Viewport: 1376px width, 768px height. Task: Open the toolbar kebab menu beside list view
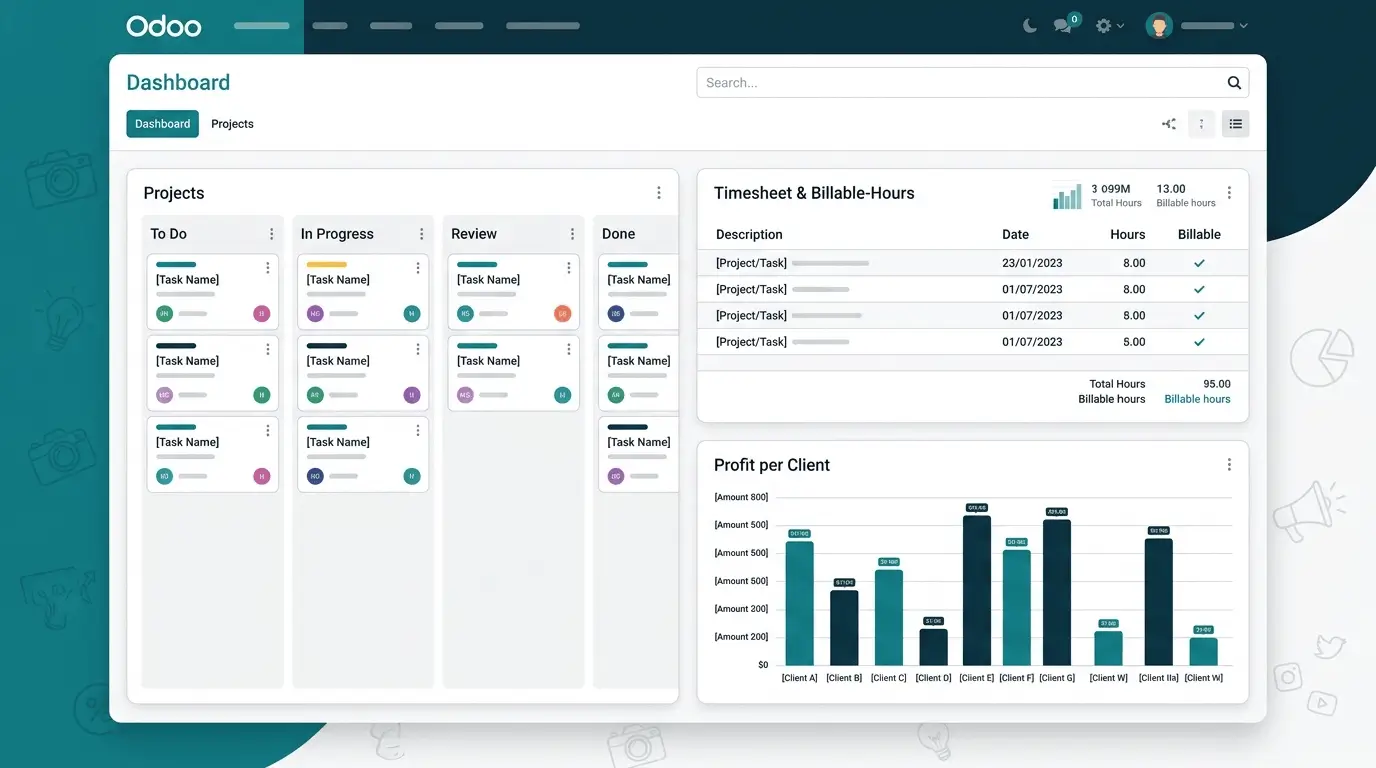click(1201, 124)
